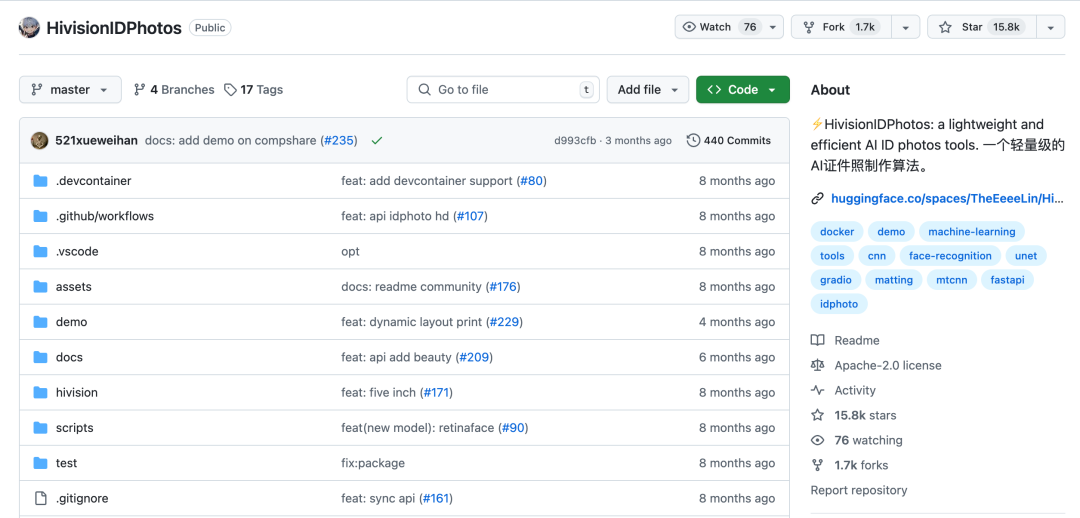Open the .gitignore file icon
The width and height of the screenshot is (1080, 518).
[x=41, y=498]
